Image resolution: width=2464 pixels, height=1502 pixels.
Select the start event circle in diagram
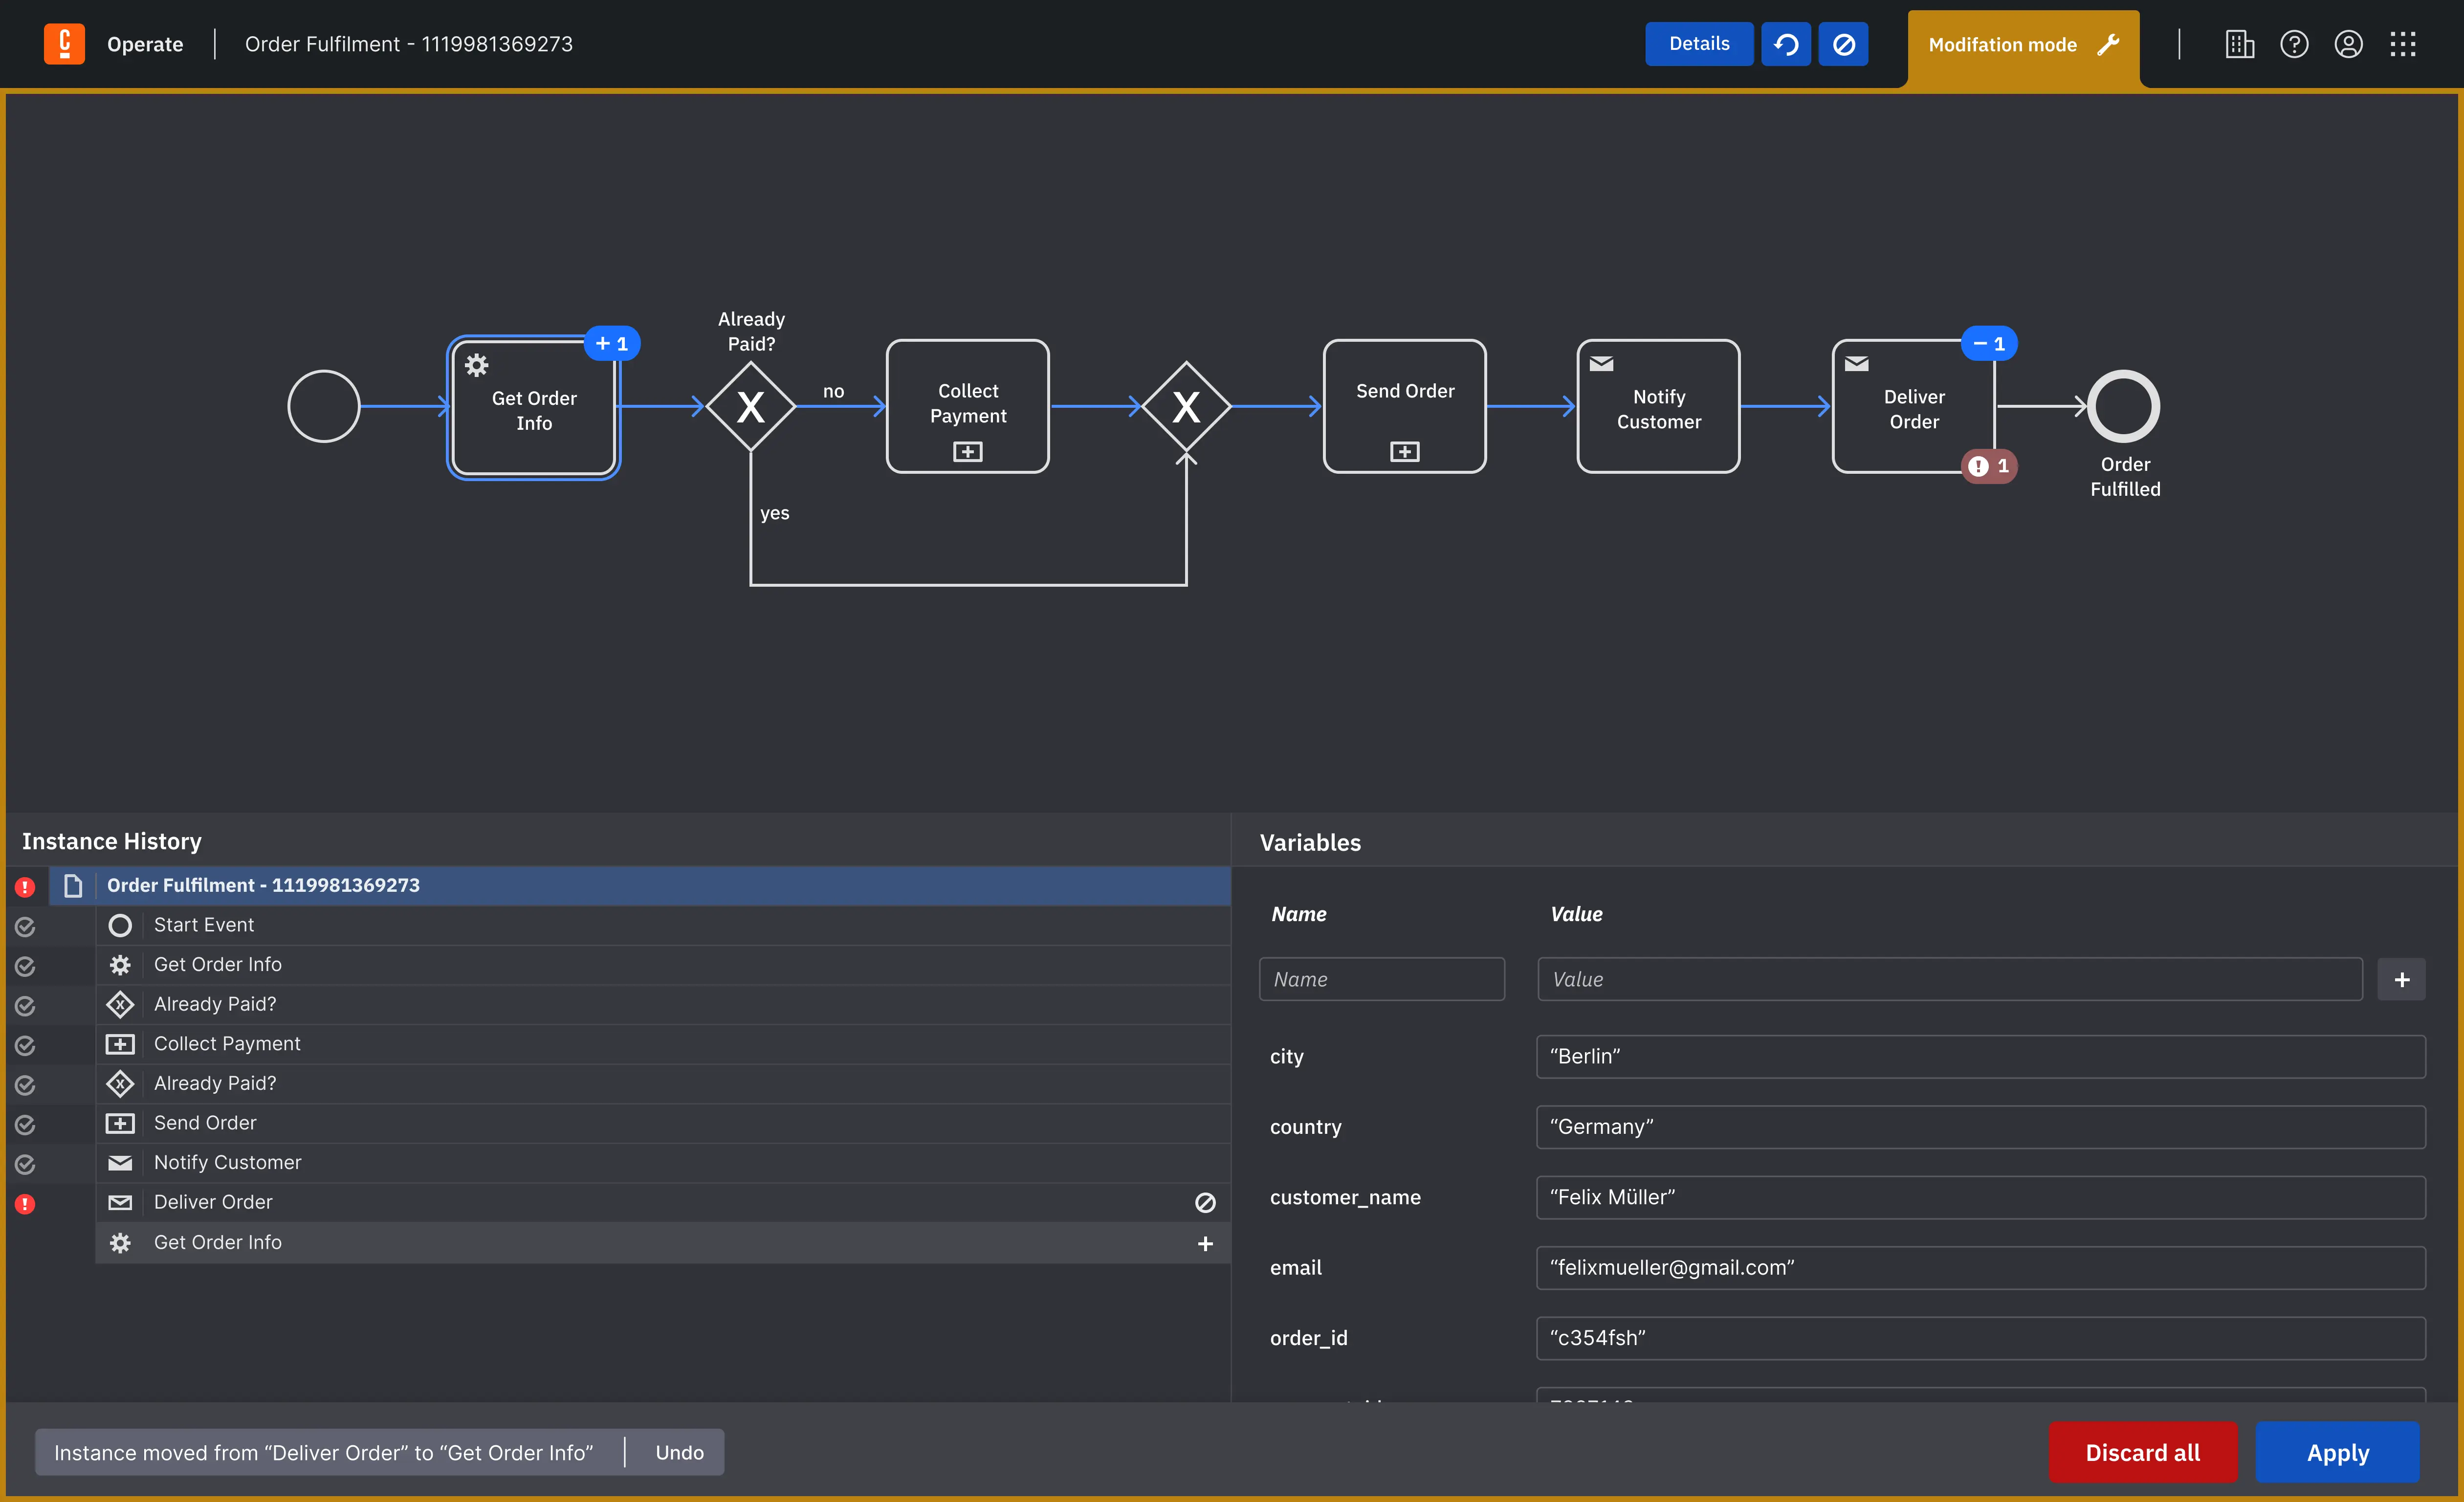point(323,406)
